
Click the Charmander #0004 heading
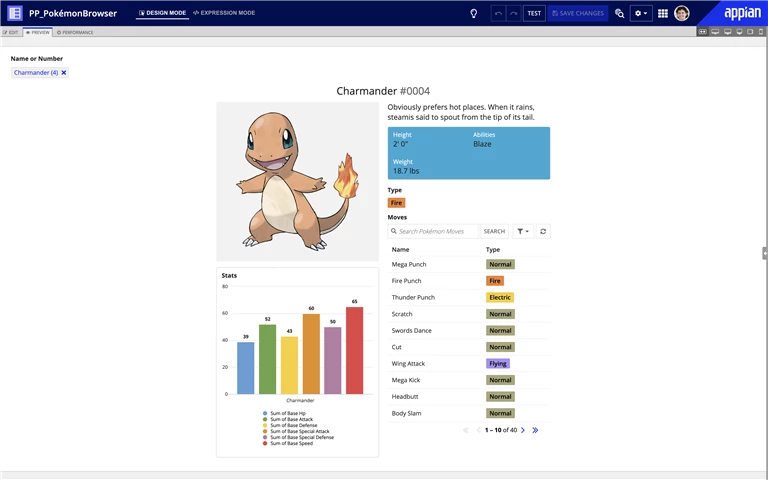pos(383,91)
